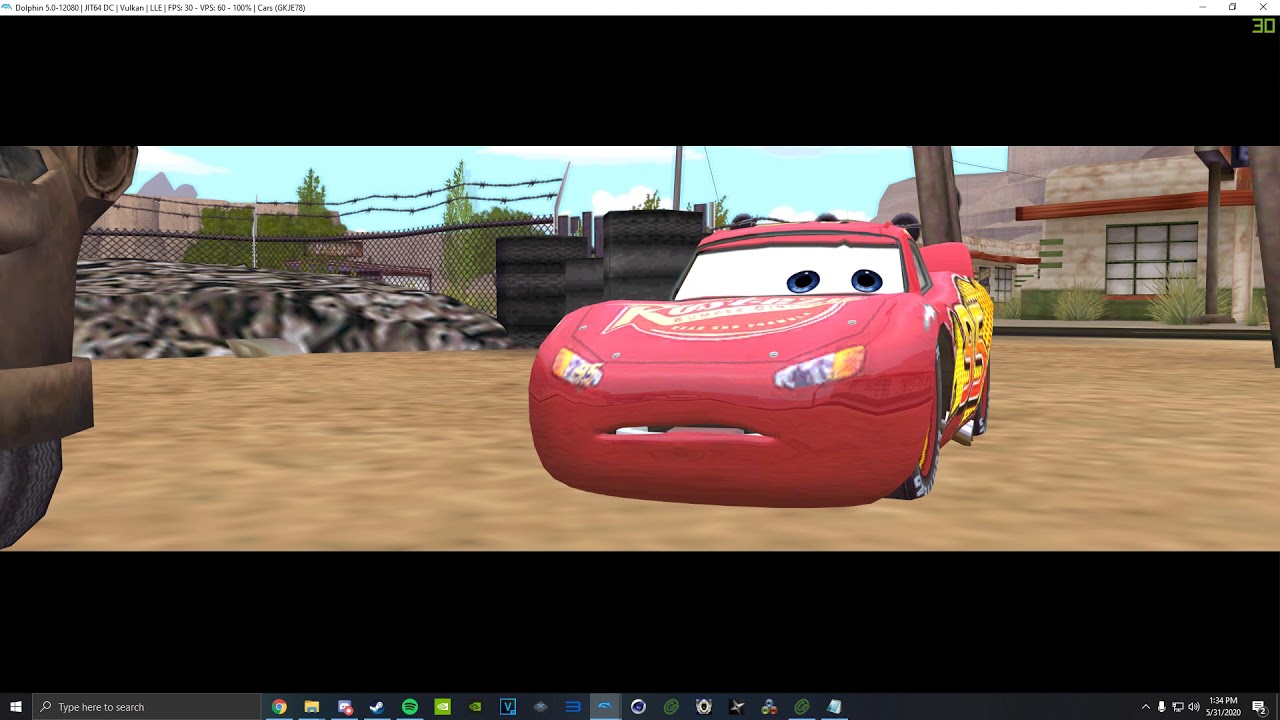Open the Discord taskbar icon with red badge
This screenshot has width=1280, height=720.
point(345,707)
